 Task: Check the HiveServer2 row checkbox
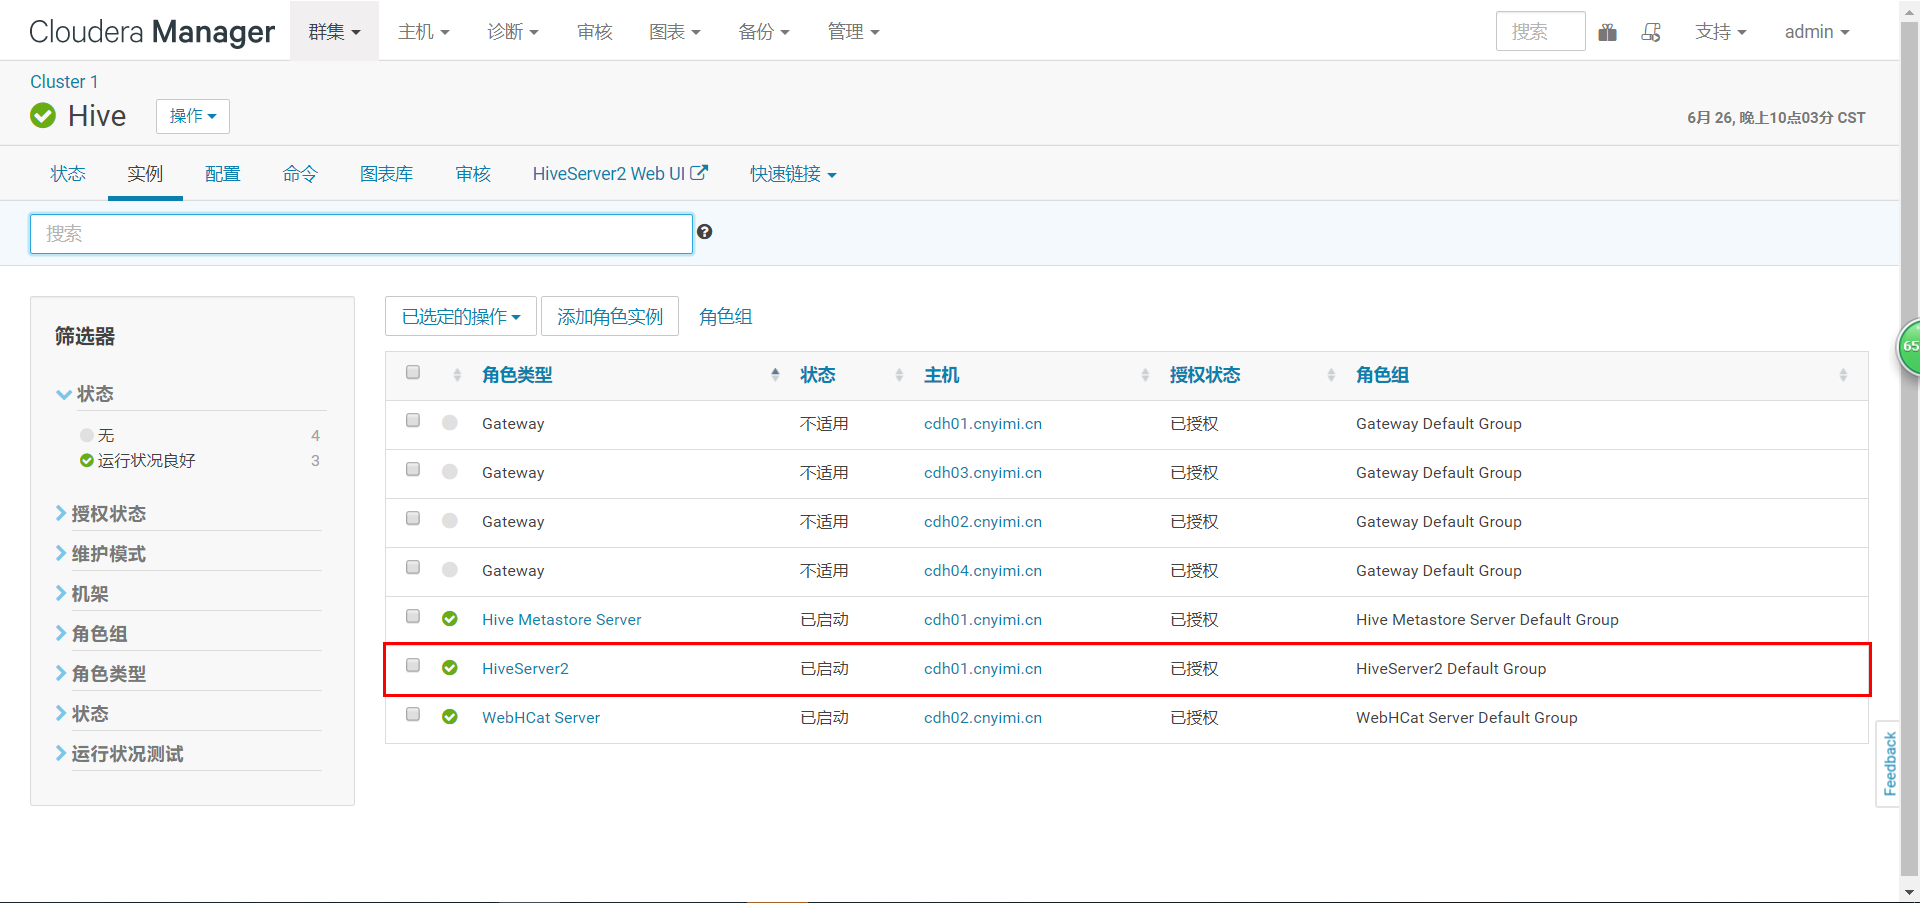pos(412,664)
